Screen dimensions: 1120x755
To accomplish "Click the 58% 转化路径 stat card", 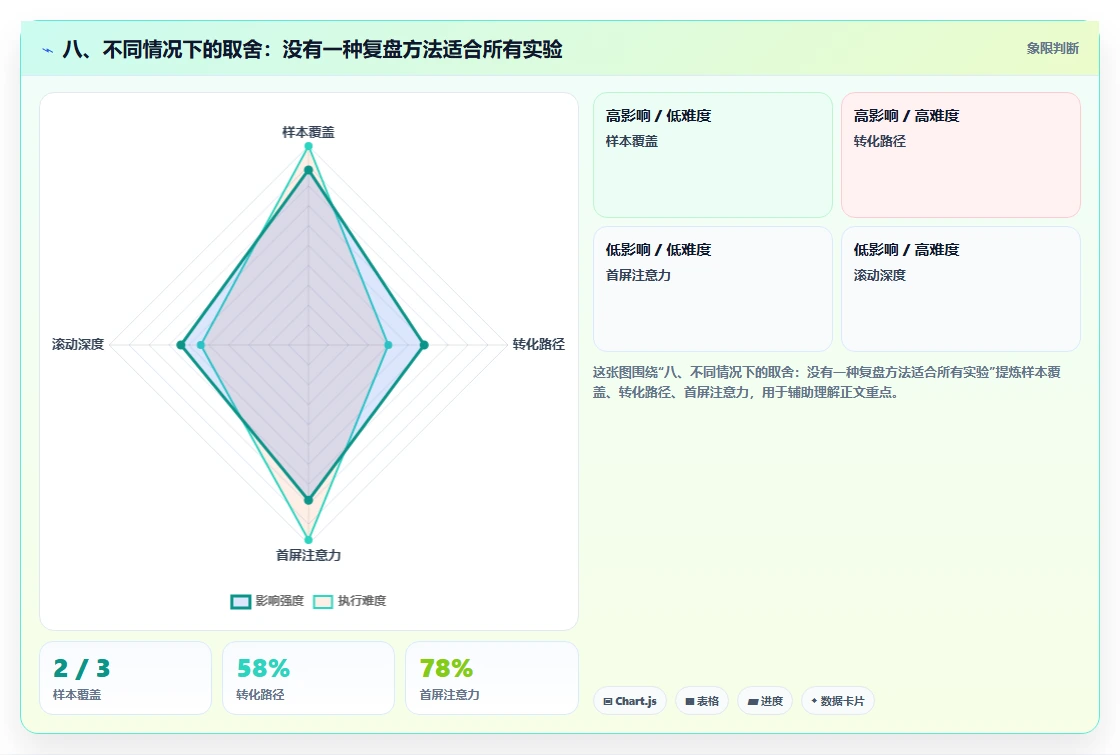I will pyautogui.click(x=309, y=678).
